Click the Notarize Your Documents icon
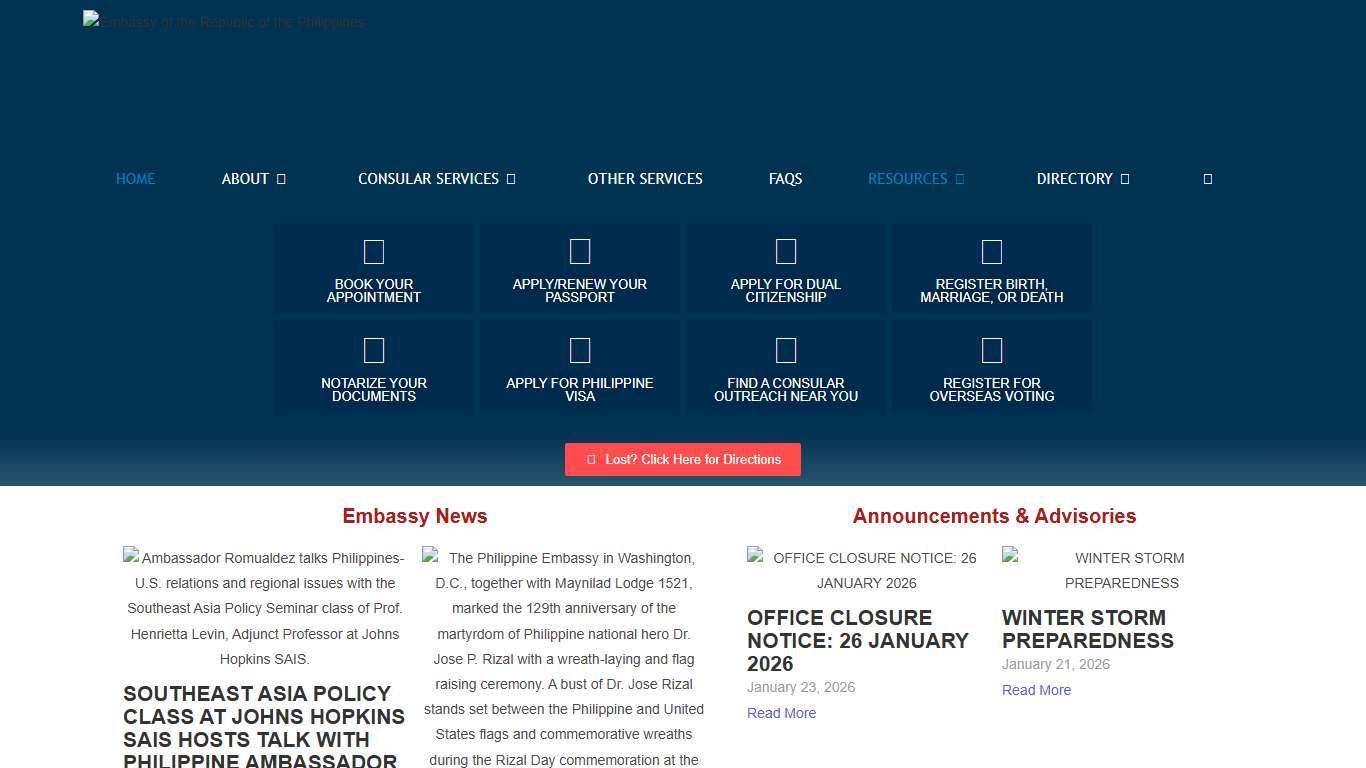This screenshot has width=1366, height=768. pyautogui.click(x=374, y=351)
